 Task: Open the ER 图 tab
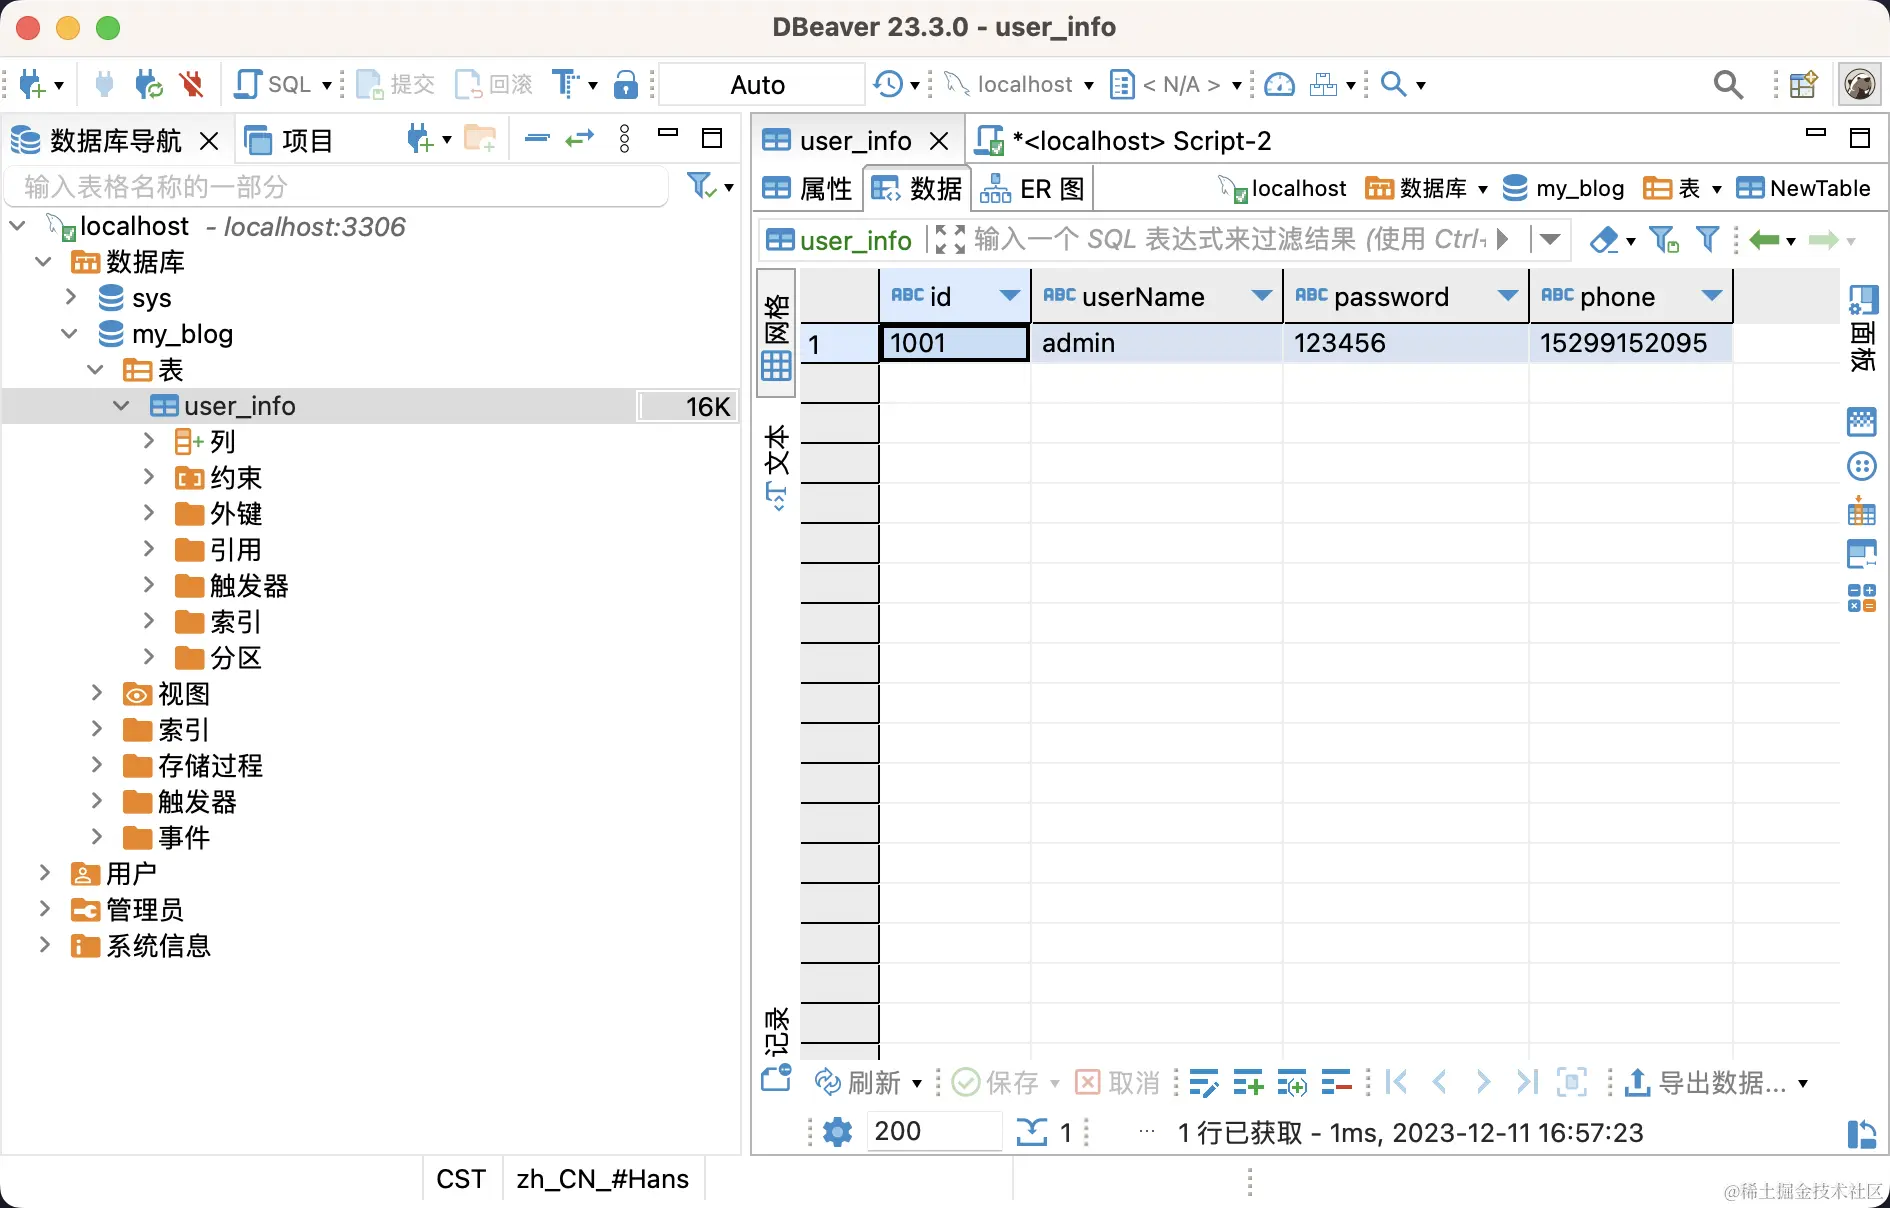[1032, 189]
